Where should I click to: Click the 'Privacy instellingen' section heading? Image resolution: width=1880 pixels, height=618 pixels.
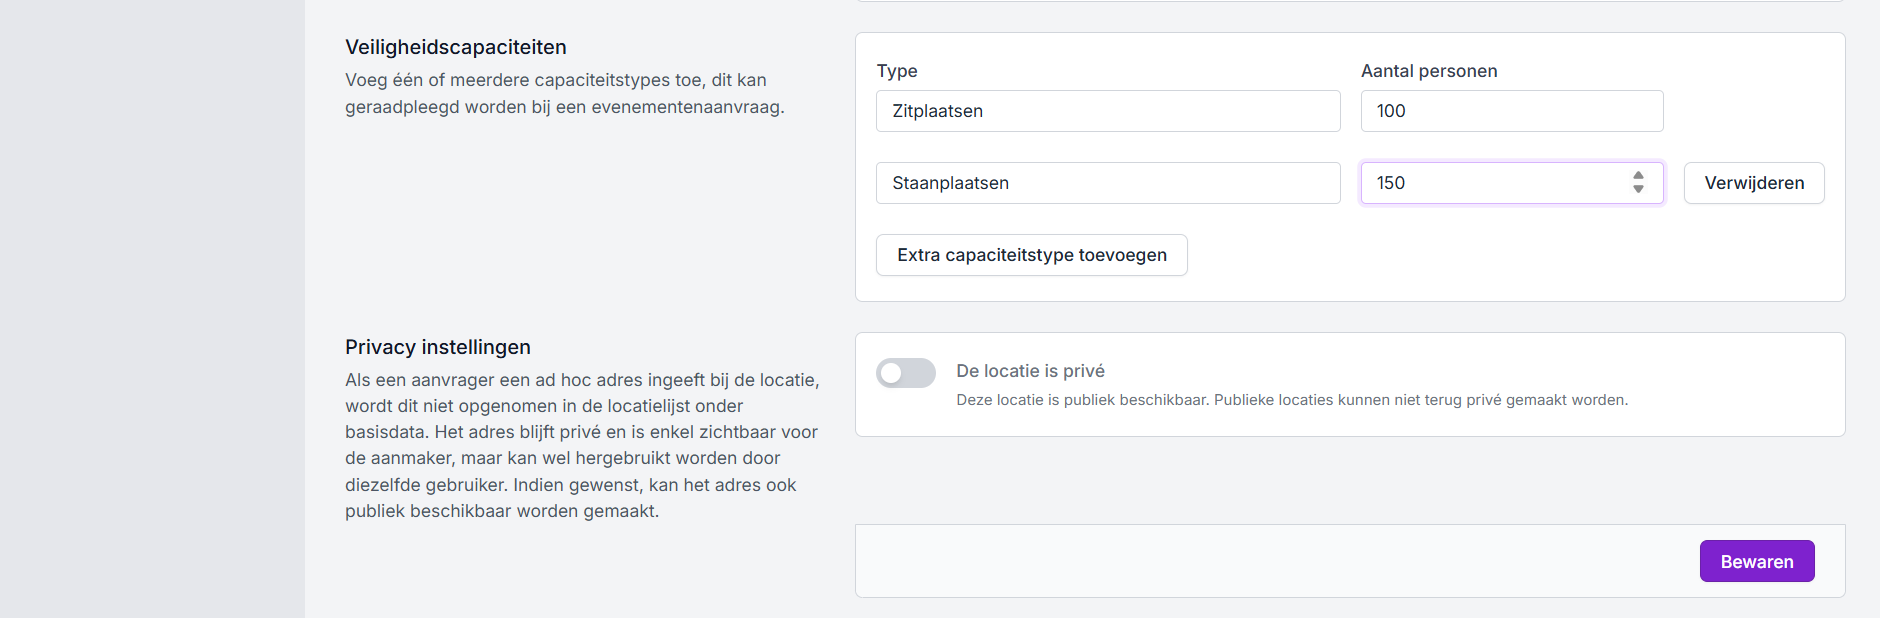tap(437, 347)
